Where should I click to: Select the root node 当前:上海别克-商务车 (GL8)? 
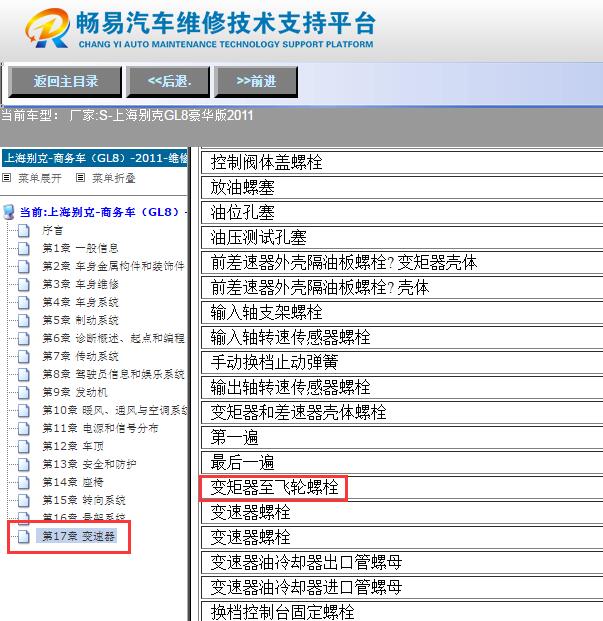point(103,212)
